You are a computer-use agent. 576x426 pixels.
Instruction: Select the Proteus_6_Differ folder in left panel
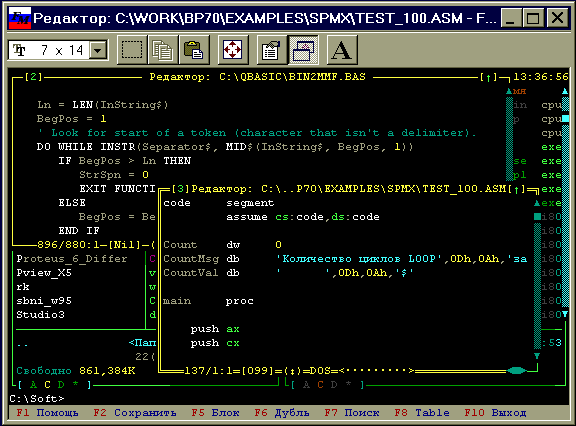pos(72,259)
